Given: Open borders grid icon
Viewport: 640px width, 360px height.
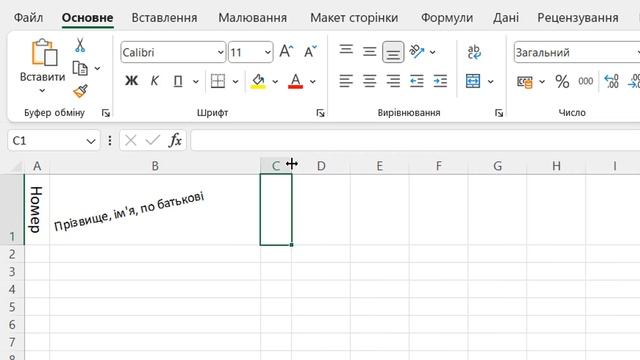Looking at the screenshot, I should coord(218,81).
